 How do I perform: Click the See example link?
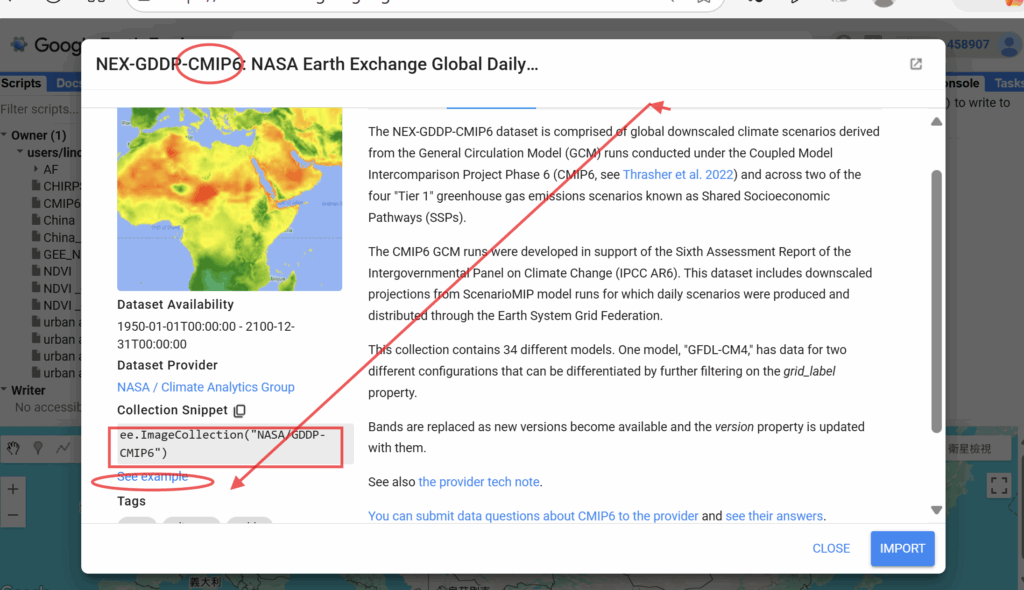(152, 477)
